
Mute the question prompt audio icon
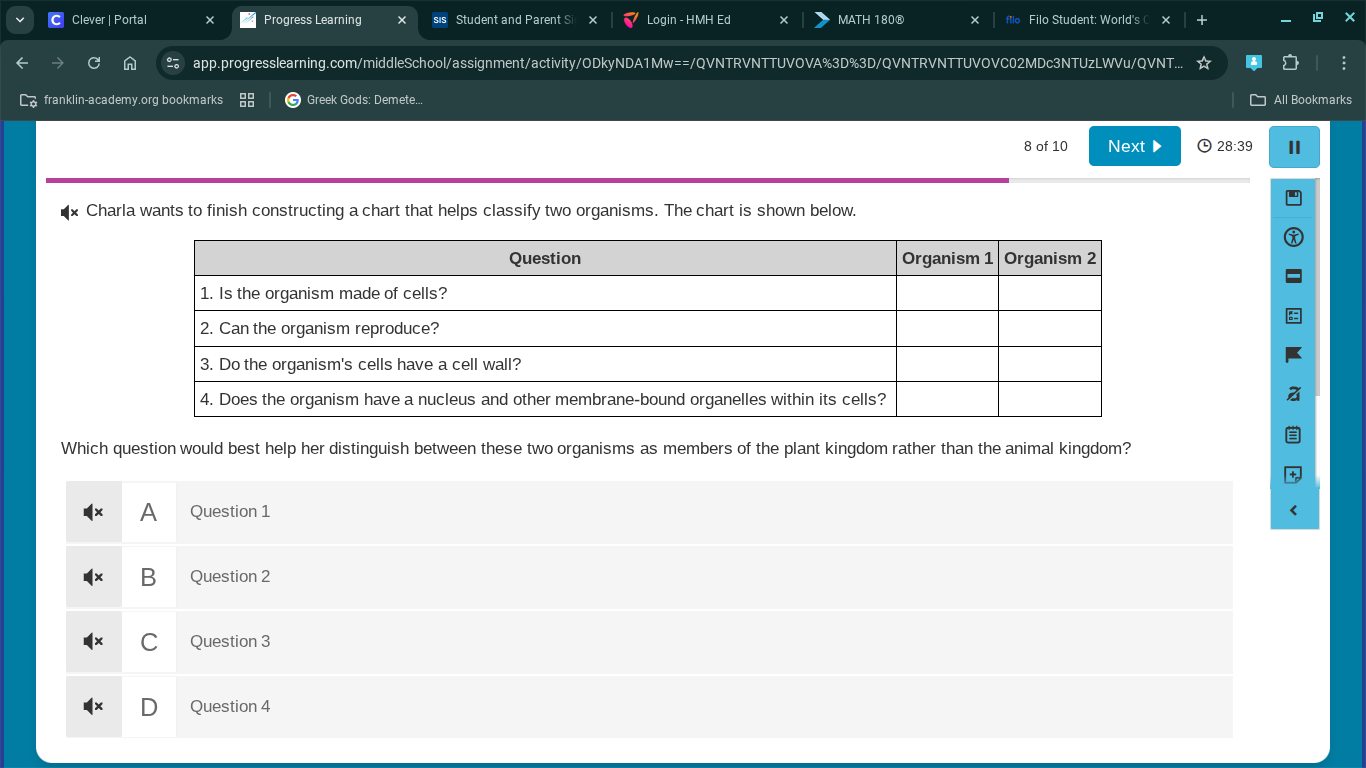[x=68, y=211]
